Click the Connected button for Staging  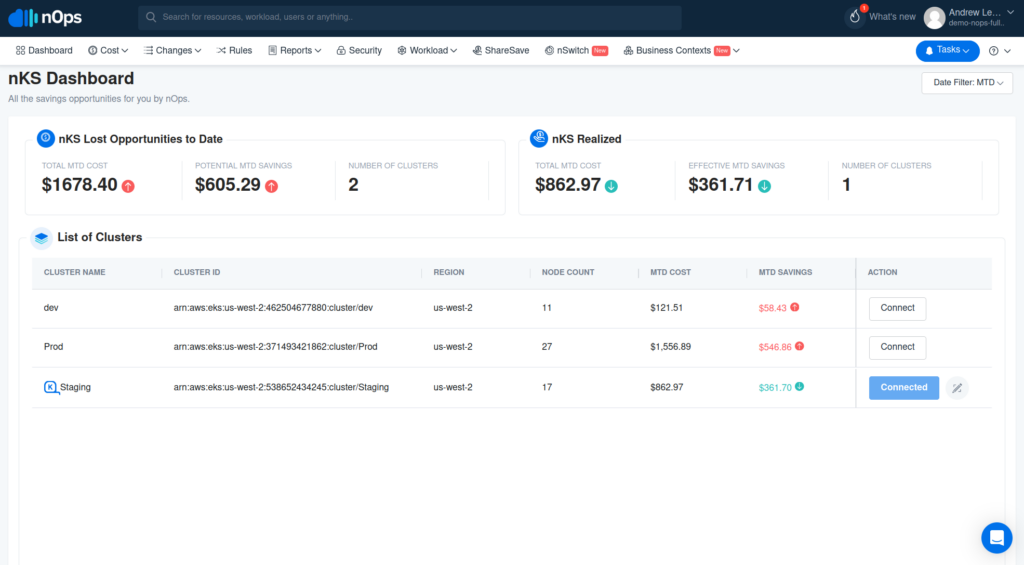pos(904,388)
